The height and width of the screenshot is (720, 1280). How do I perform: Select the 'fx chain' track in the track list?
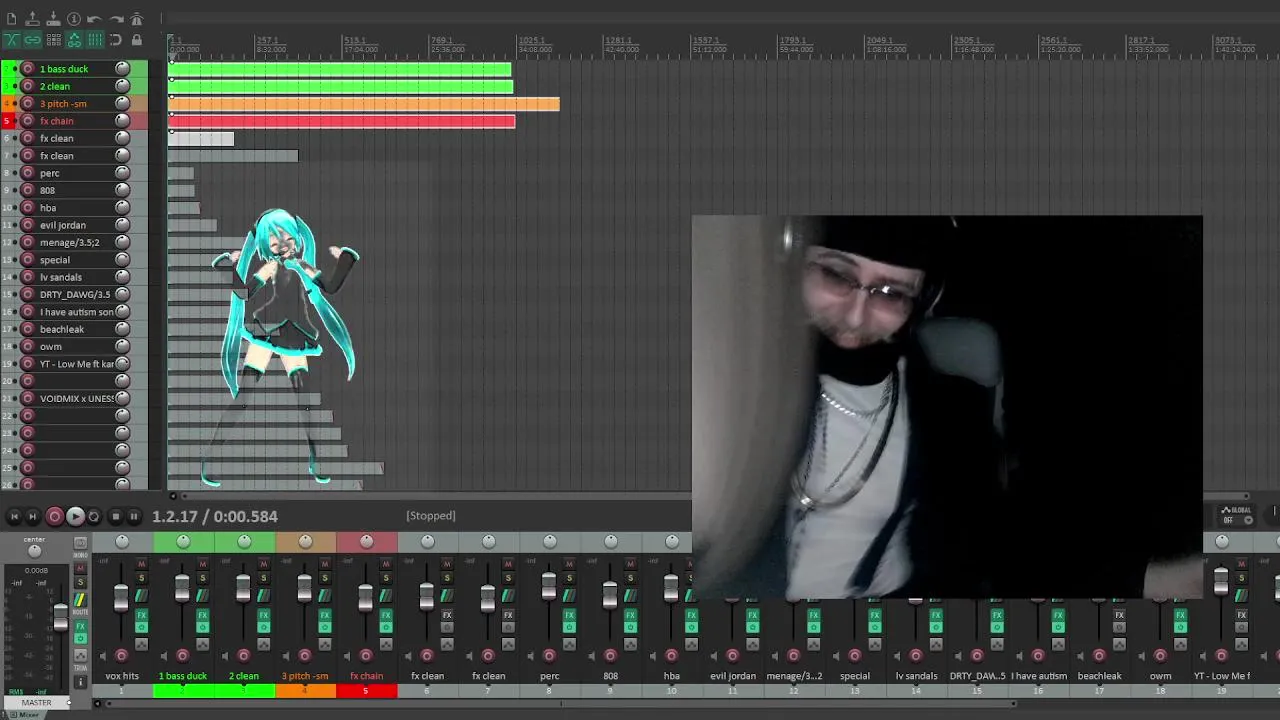point(57,121)
